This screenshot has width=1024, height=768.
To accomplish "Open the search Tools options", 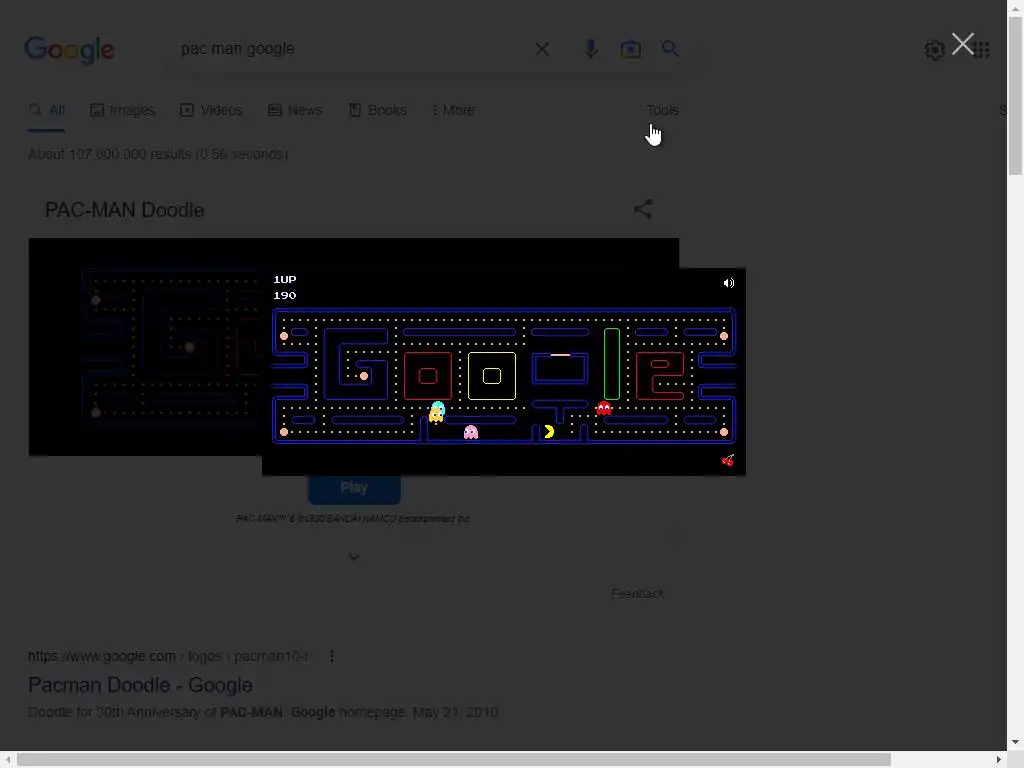I will [x=662, y=110].
